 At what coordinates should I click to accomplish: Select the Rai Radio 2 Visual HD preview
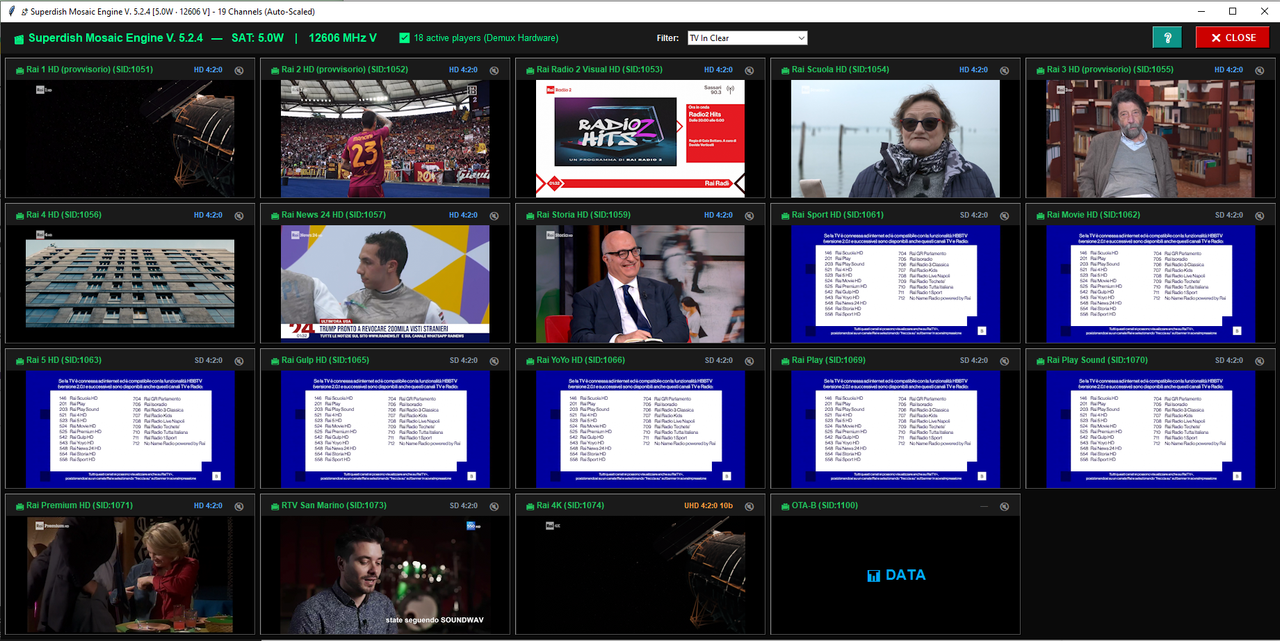pos(640,139)
